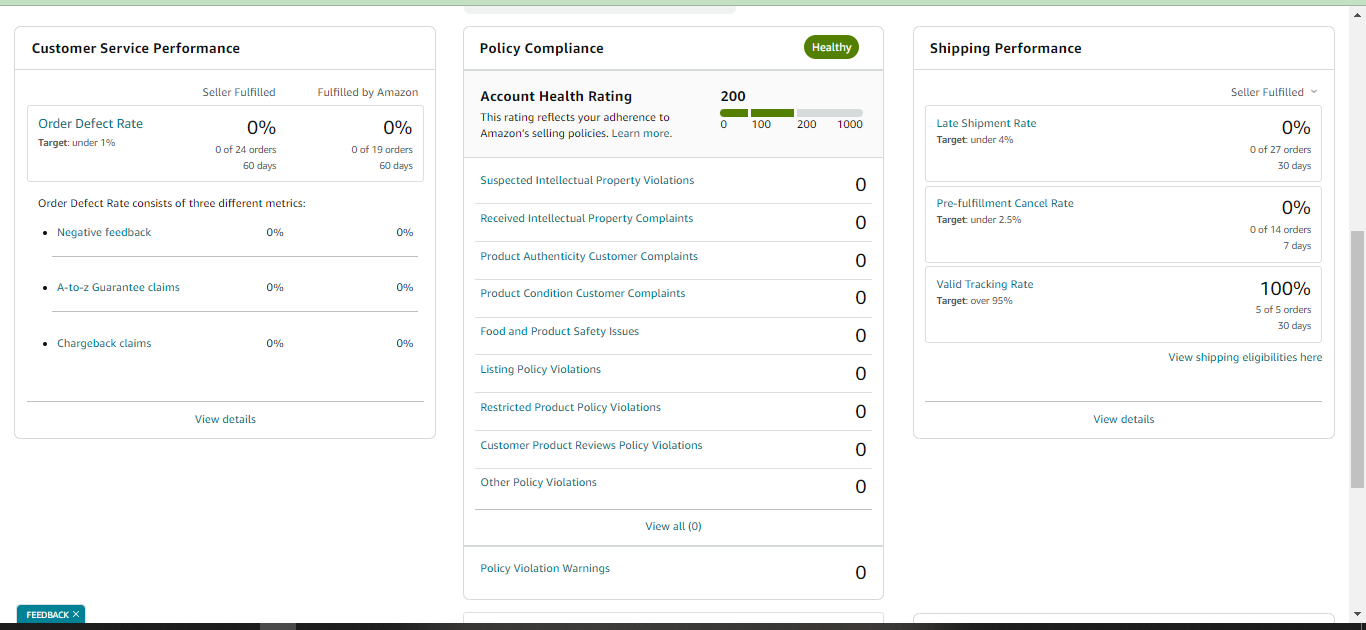Viewport: 1366px width, 630px height.
Task: Open Product Authenticity Customer Complaints
Action: click(589, 256)
